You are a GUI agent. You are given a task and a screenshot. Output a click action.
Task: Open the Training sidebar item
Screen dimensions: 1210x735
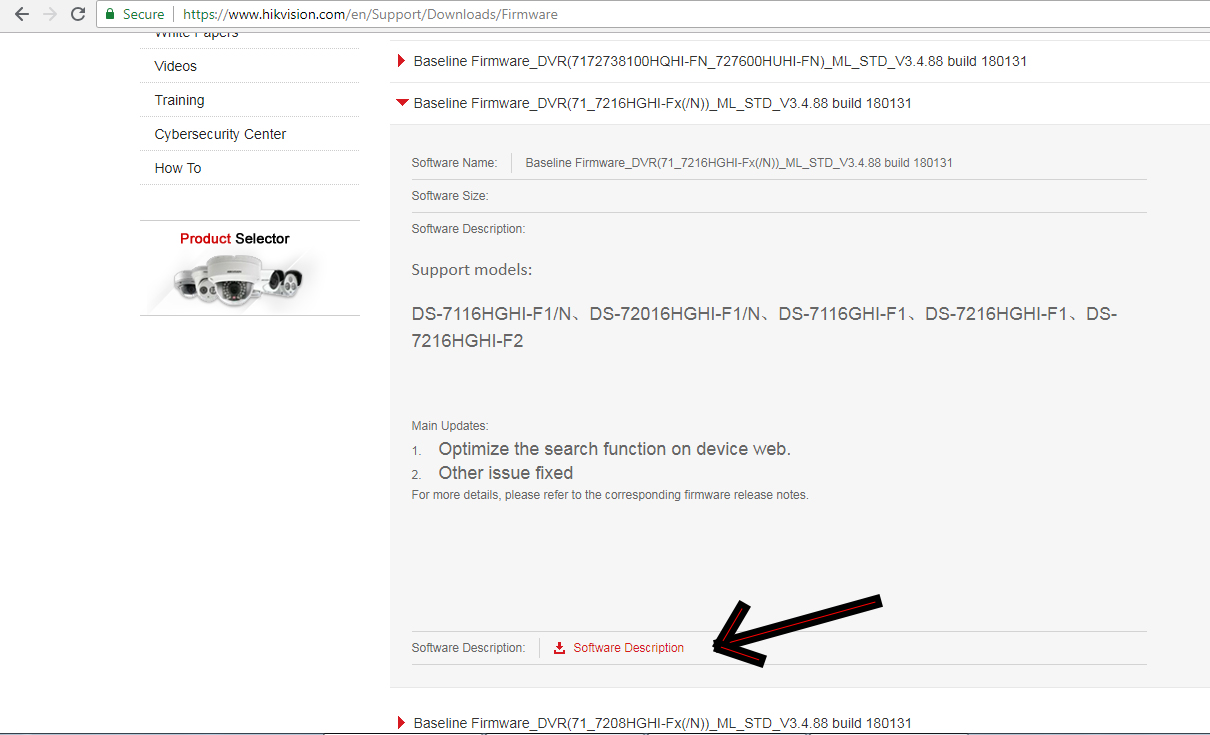pos(179,100)
